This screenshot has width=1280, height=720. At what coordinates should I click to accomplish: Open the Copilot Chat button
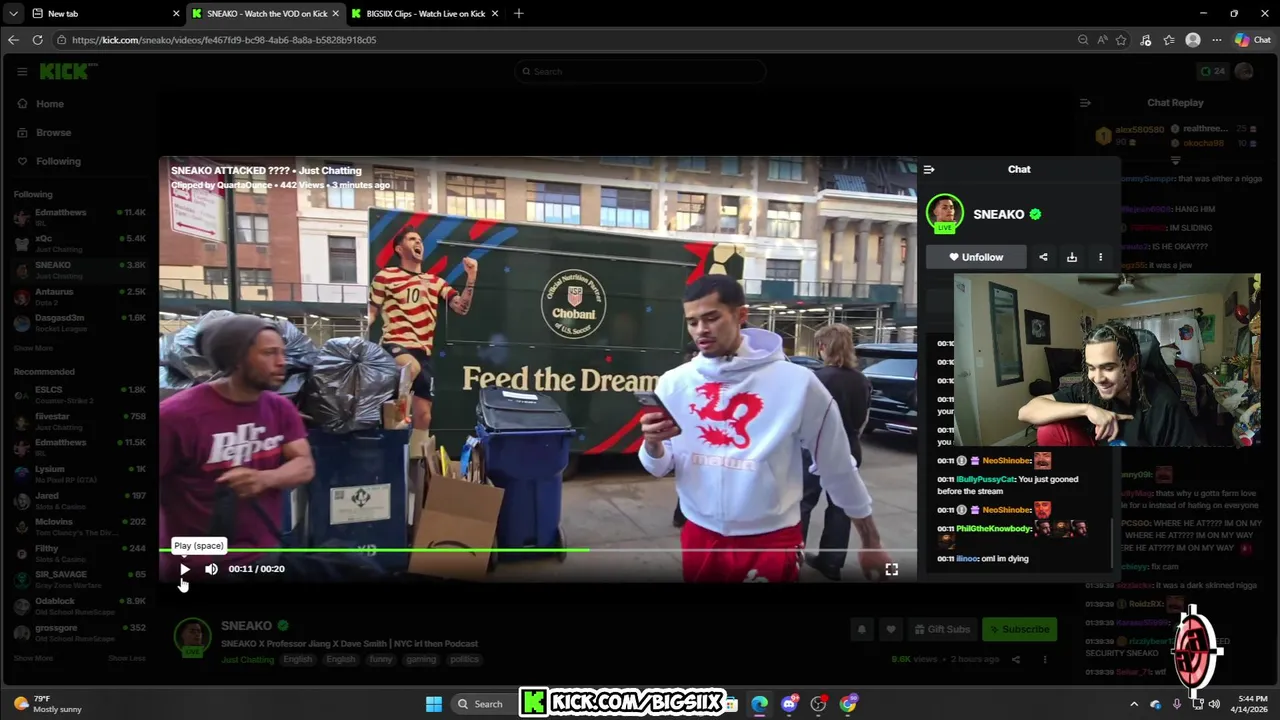(1253, 40)
